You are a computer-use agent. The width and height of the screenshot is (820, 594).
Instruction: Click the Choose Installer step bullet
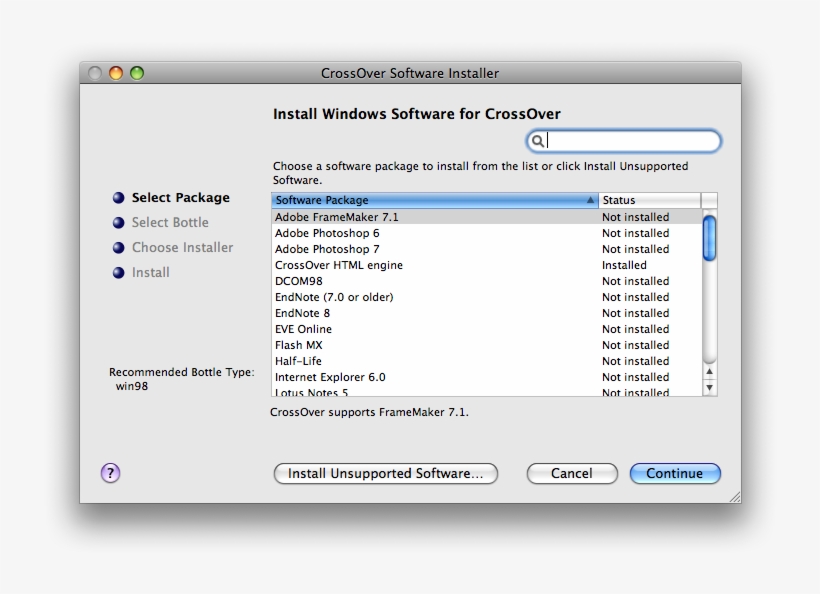coord(119,248)
